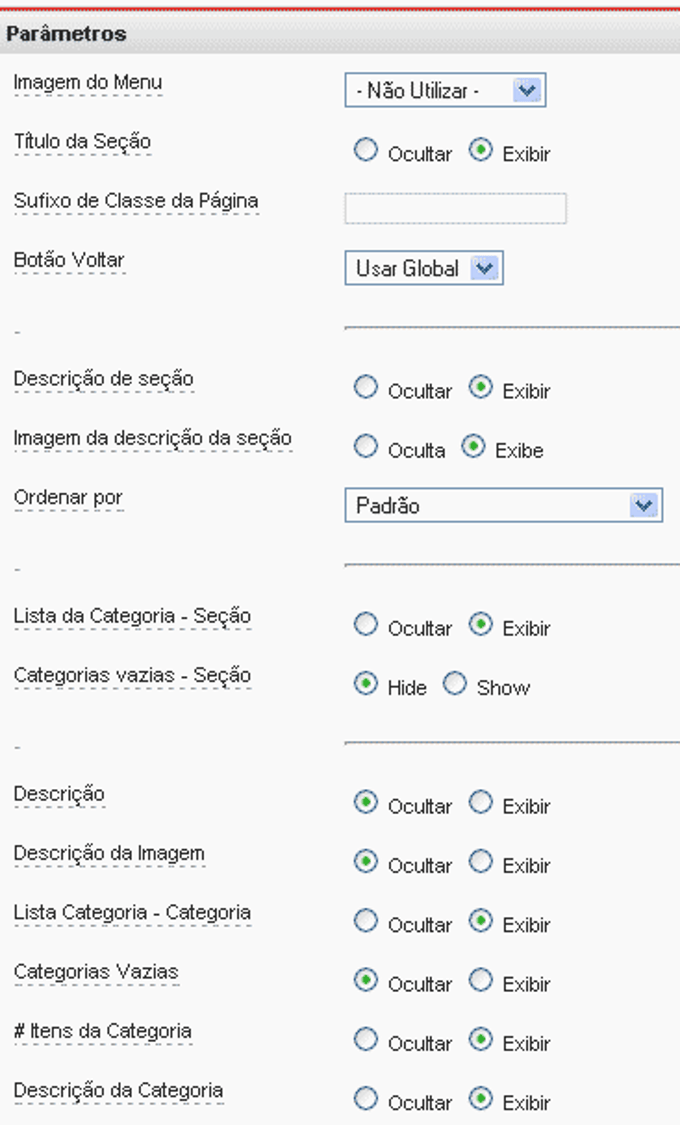Show the '# Itens da Categoria' setting
Screen dimensions: 680x1125
[482, 1040]
